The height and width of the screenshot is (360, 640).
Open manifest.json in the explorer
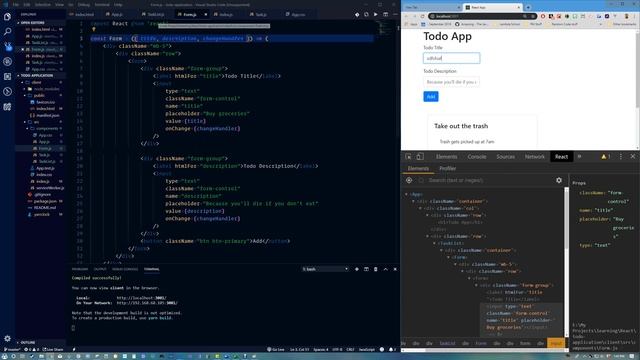pos(47,116)
